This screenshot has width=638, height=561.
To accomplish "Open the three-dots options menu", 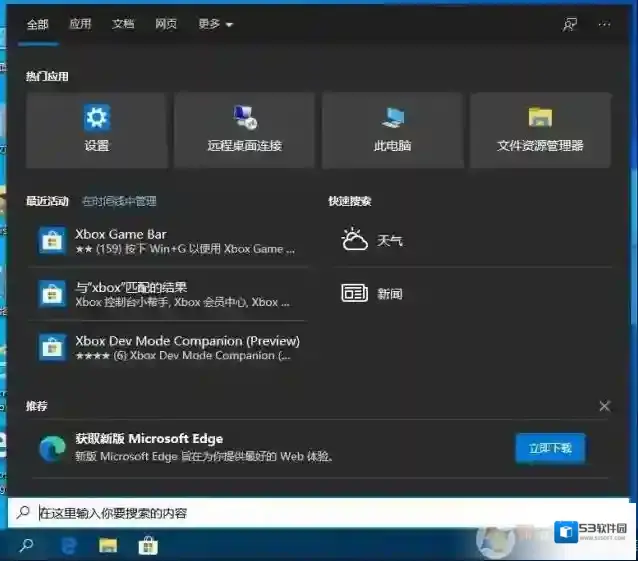I will (x=604, y=24).
